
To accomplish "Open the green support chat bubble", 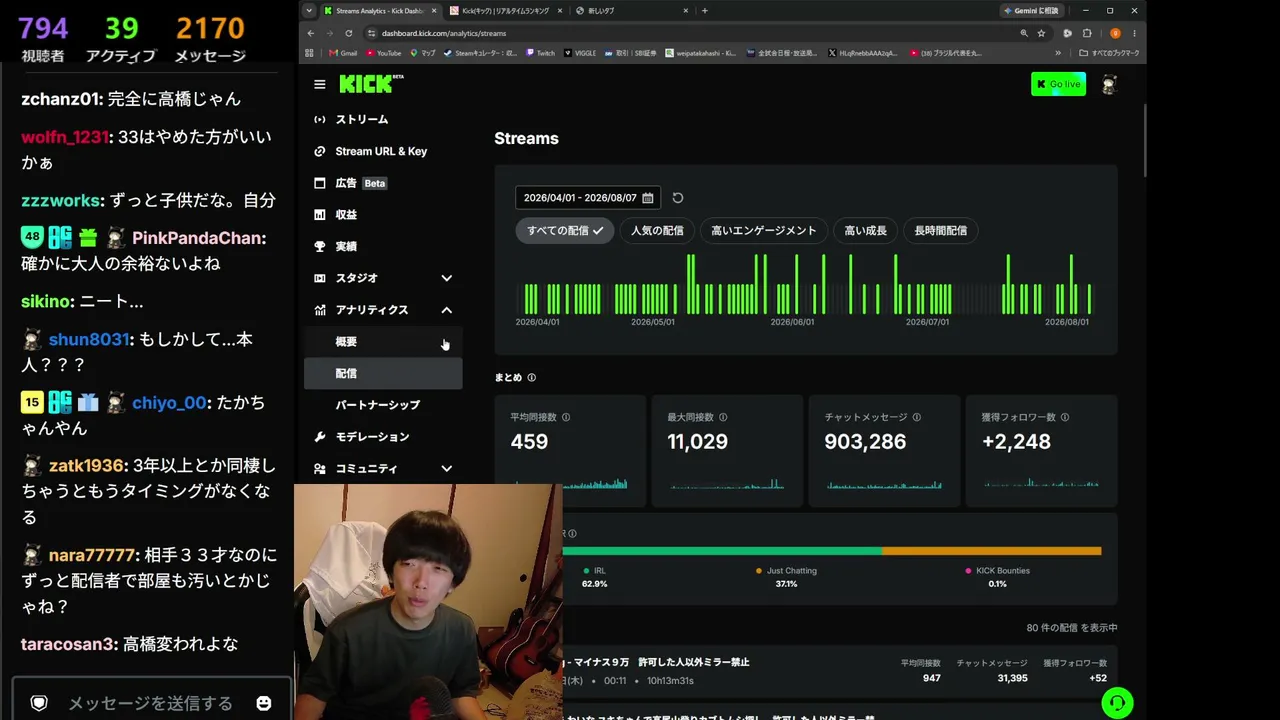I will (1117, 702).
